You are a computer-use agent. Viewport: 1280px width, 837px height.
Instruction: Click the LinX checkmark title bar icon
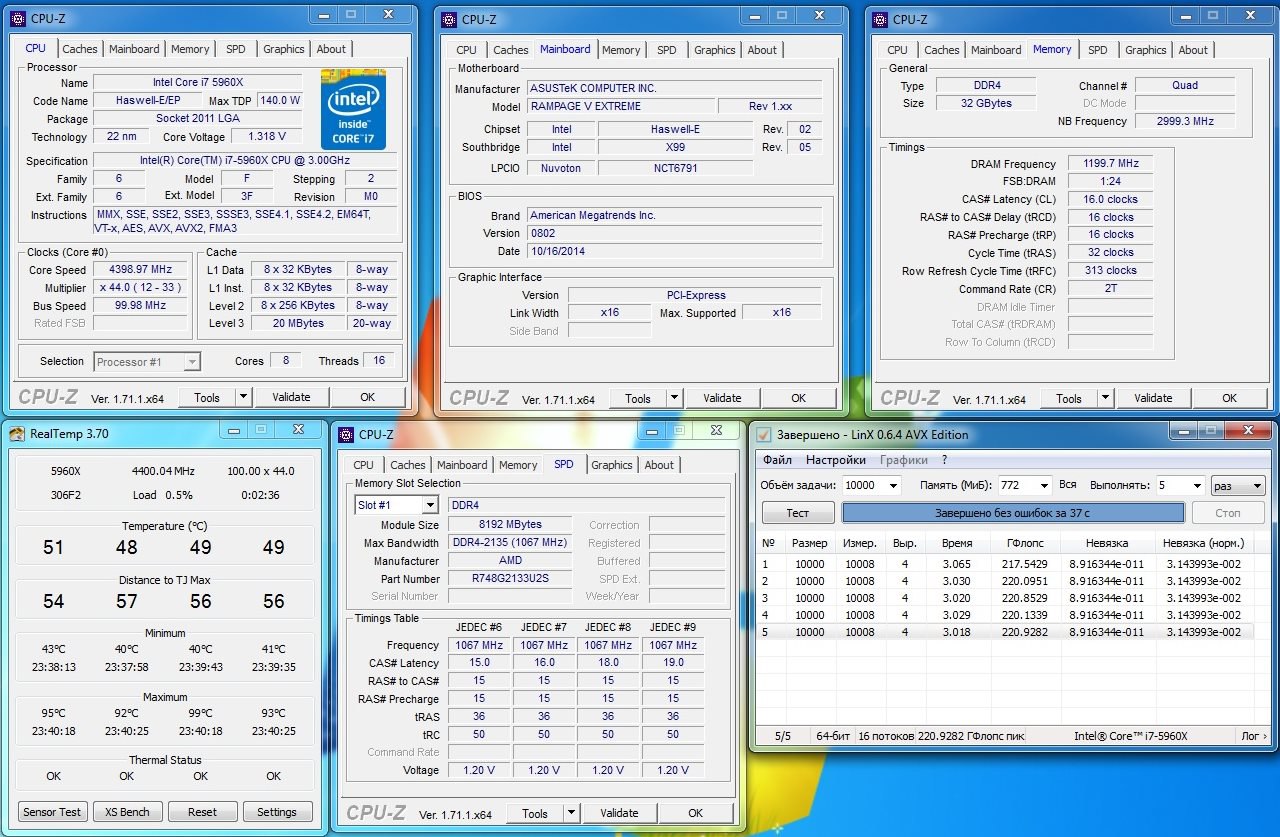tap(764, 434)
